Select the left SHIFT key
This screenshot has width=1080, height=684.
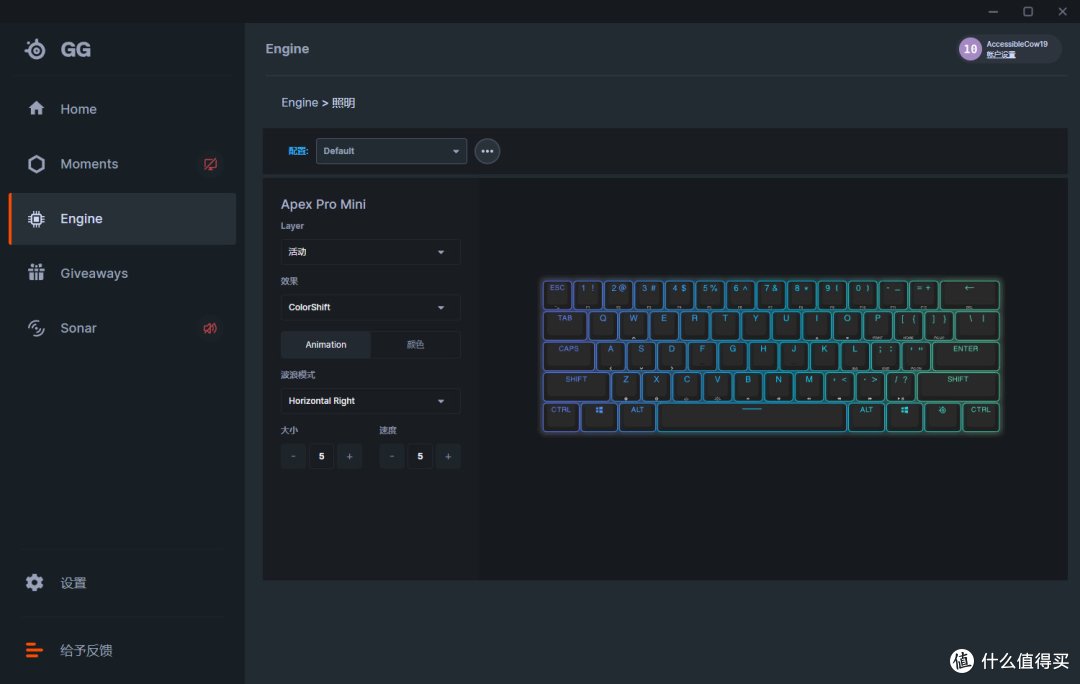pyautogui.click(x=577, y=386)
